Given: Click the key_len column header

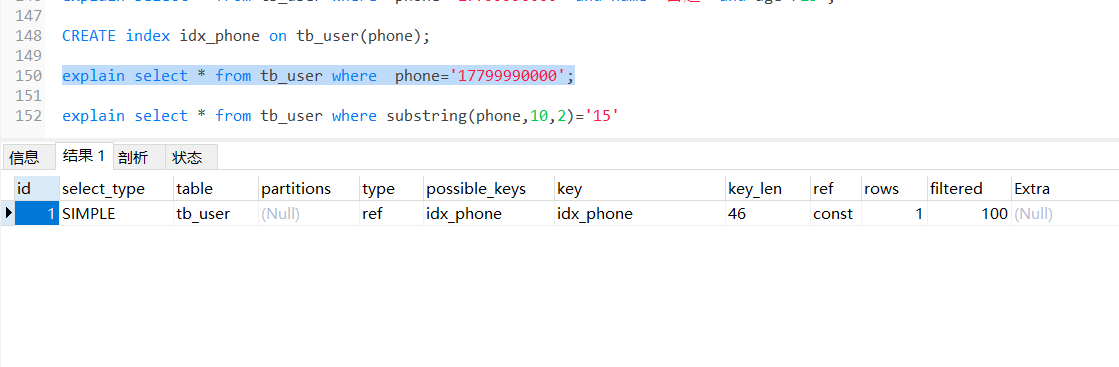Looking at the screenshot, I should (767, 188).
